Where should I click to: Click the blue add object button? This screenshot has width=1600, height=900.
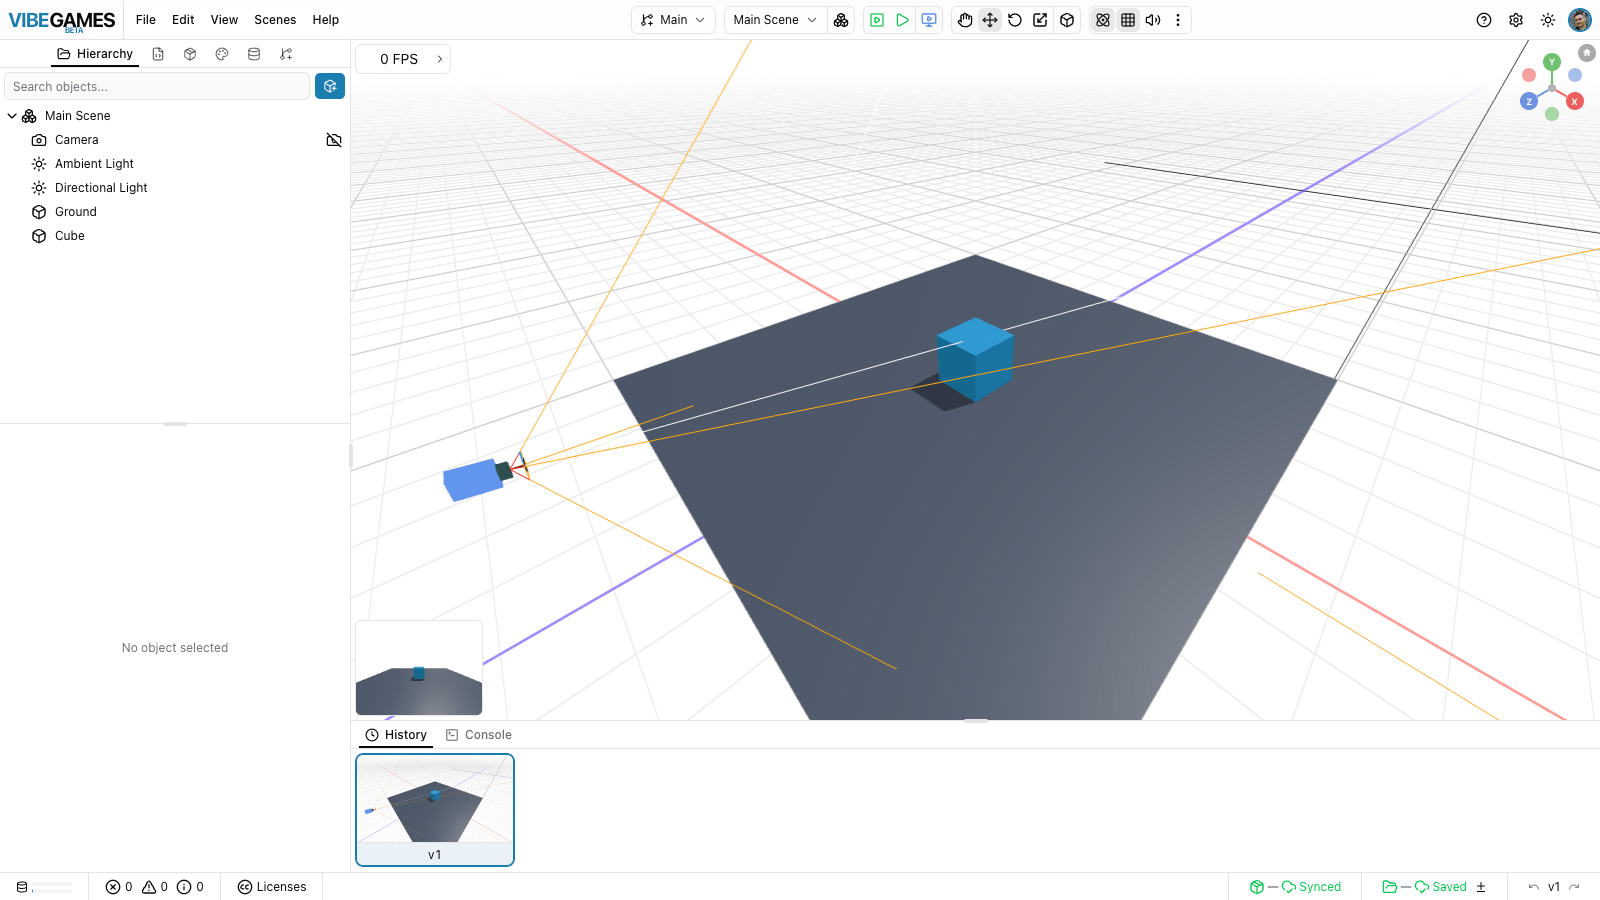pos(330,86)
